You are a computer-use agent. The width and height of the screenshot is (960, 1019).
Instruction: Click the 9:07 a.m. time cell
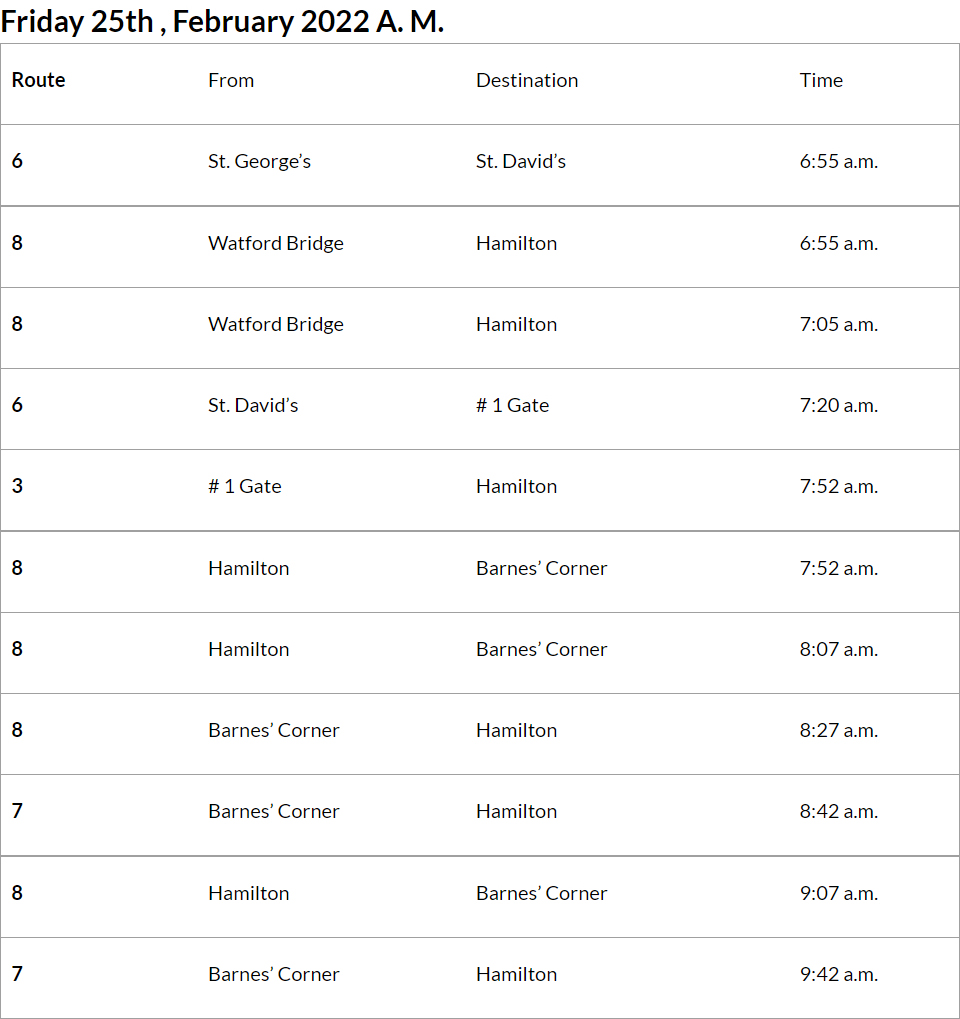point(838,893)
